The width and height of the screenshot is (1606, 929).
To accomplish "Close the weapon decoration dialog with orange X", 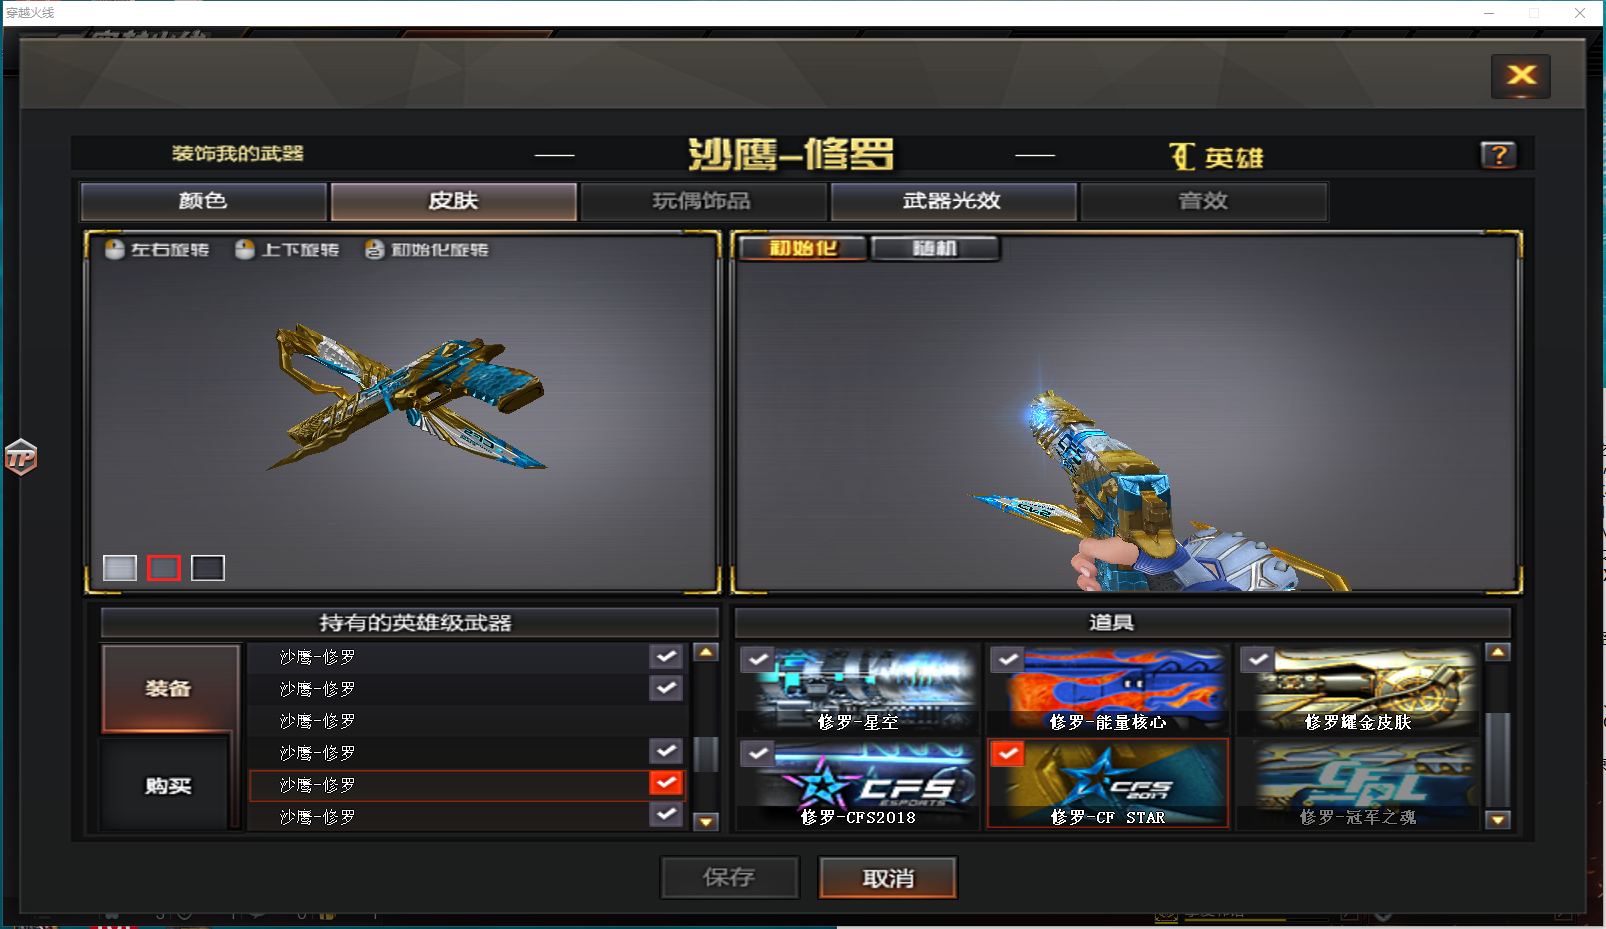I will 1520,76.
